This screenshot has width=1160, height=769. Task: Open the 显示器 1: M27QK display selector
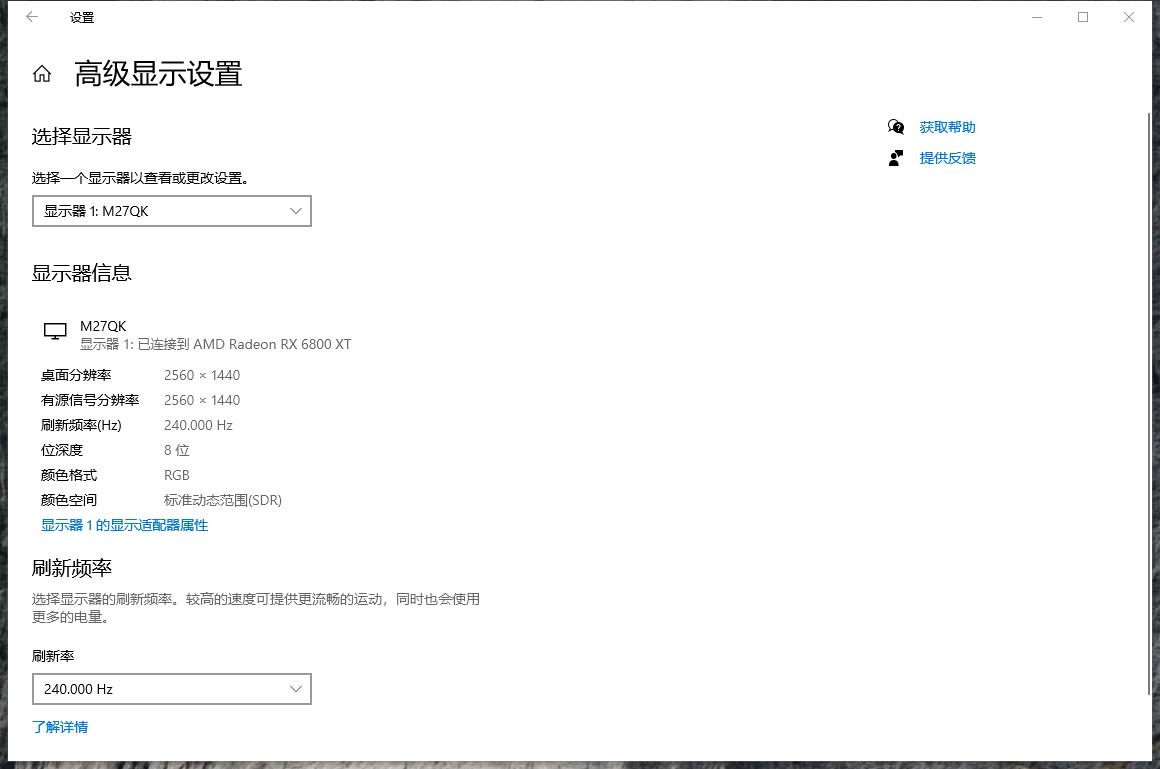(170, 211)
